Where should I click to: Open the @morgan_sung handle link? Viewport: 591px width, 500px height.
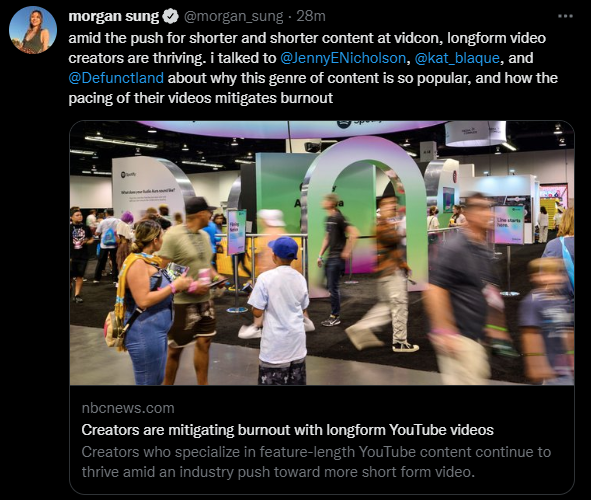pos(233,16)
